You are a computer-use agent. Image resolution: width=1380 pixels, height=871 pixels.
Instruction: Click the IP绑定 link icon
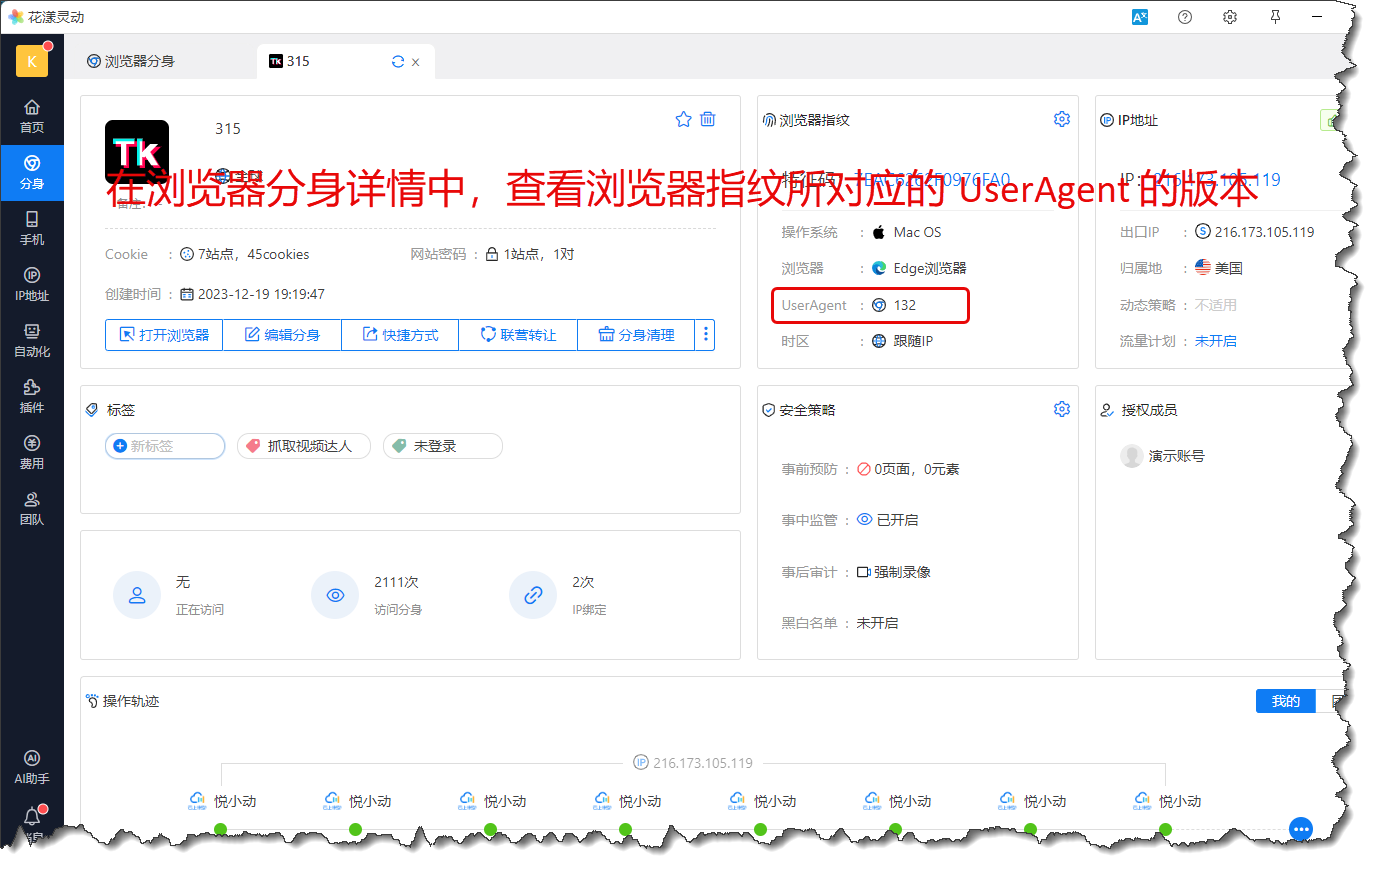coord(533,595)
